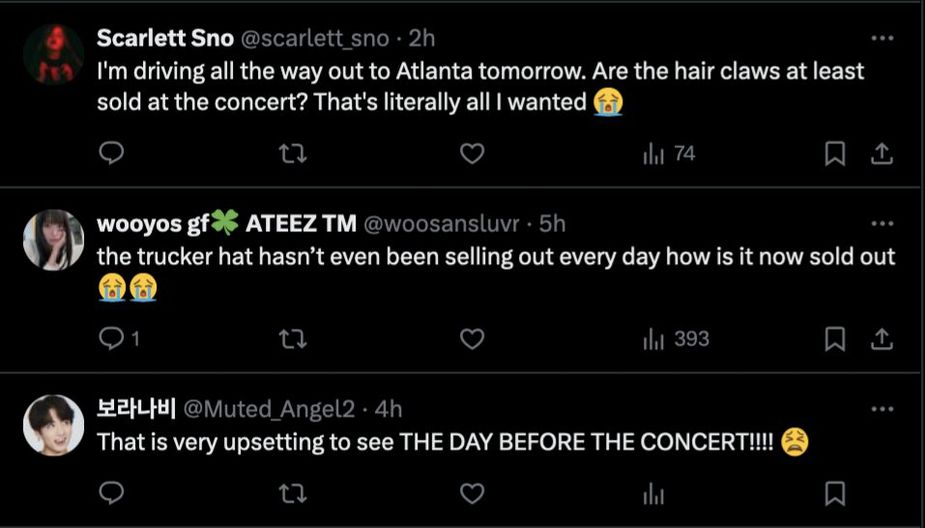
Task: Reply to Scarlett Sno's Atlanta tweet
Action: tap(112, 153)
